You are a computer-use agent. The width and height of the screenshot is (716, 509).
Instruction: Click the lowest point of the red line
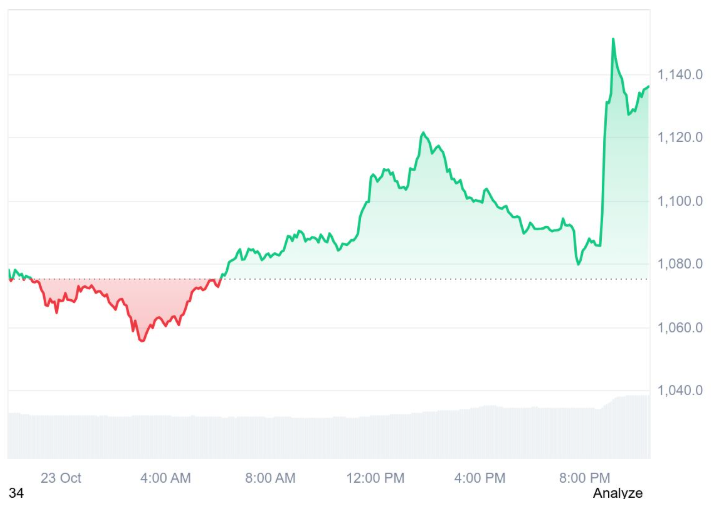click(x=142, y=340)
